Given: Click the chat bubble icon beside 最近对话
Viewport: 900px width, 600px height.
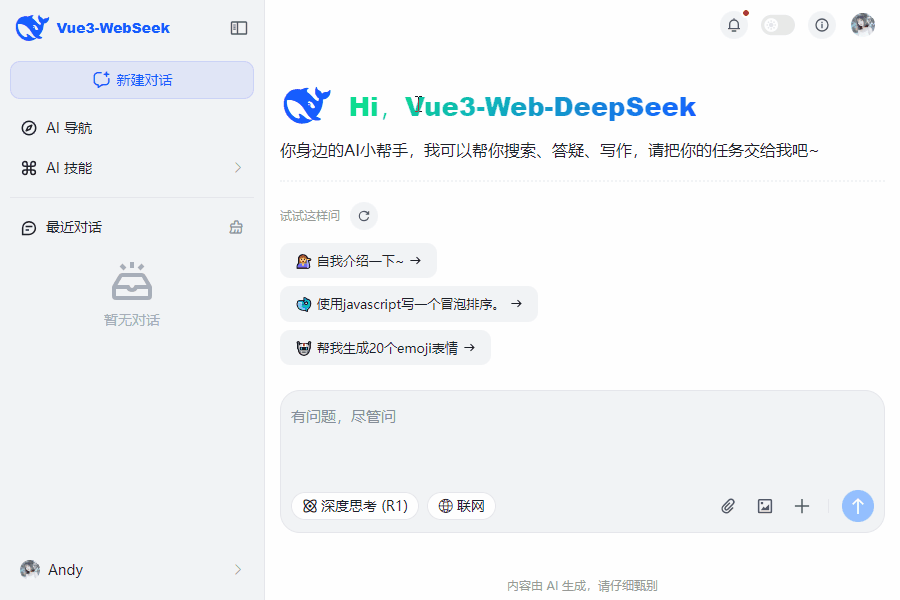Looking at the screenshot, I should pos(29,228).
